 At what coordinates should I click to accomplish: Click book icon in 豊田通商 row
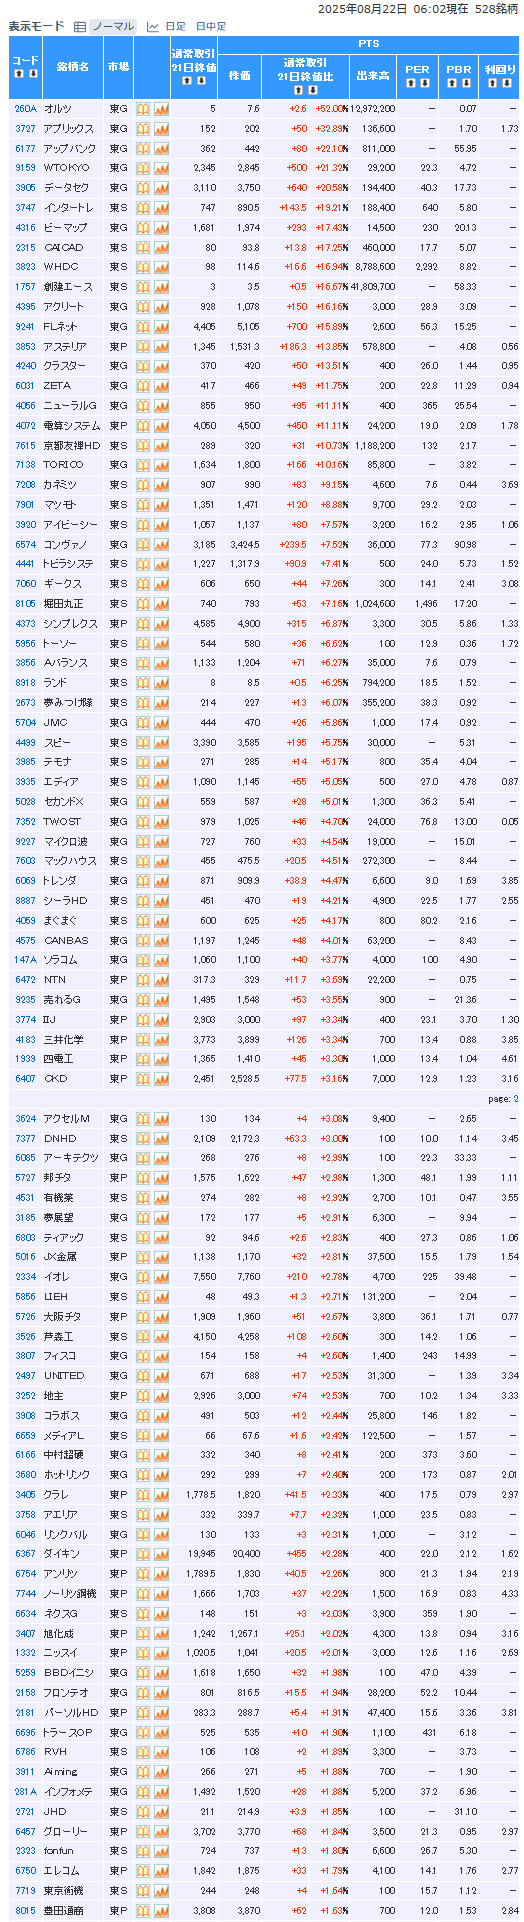tap(143, 1911)
